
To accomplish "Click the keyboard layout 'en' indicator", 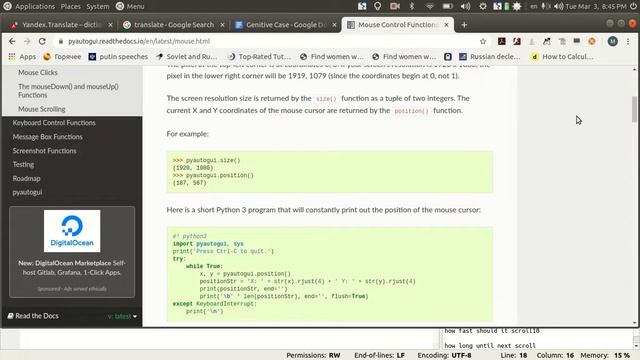I will pyautogui.click(x=533, y=6).
